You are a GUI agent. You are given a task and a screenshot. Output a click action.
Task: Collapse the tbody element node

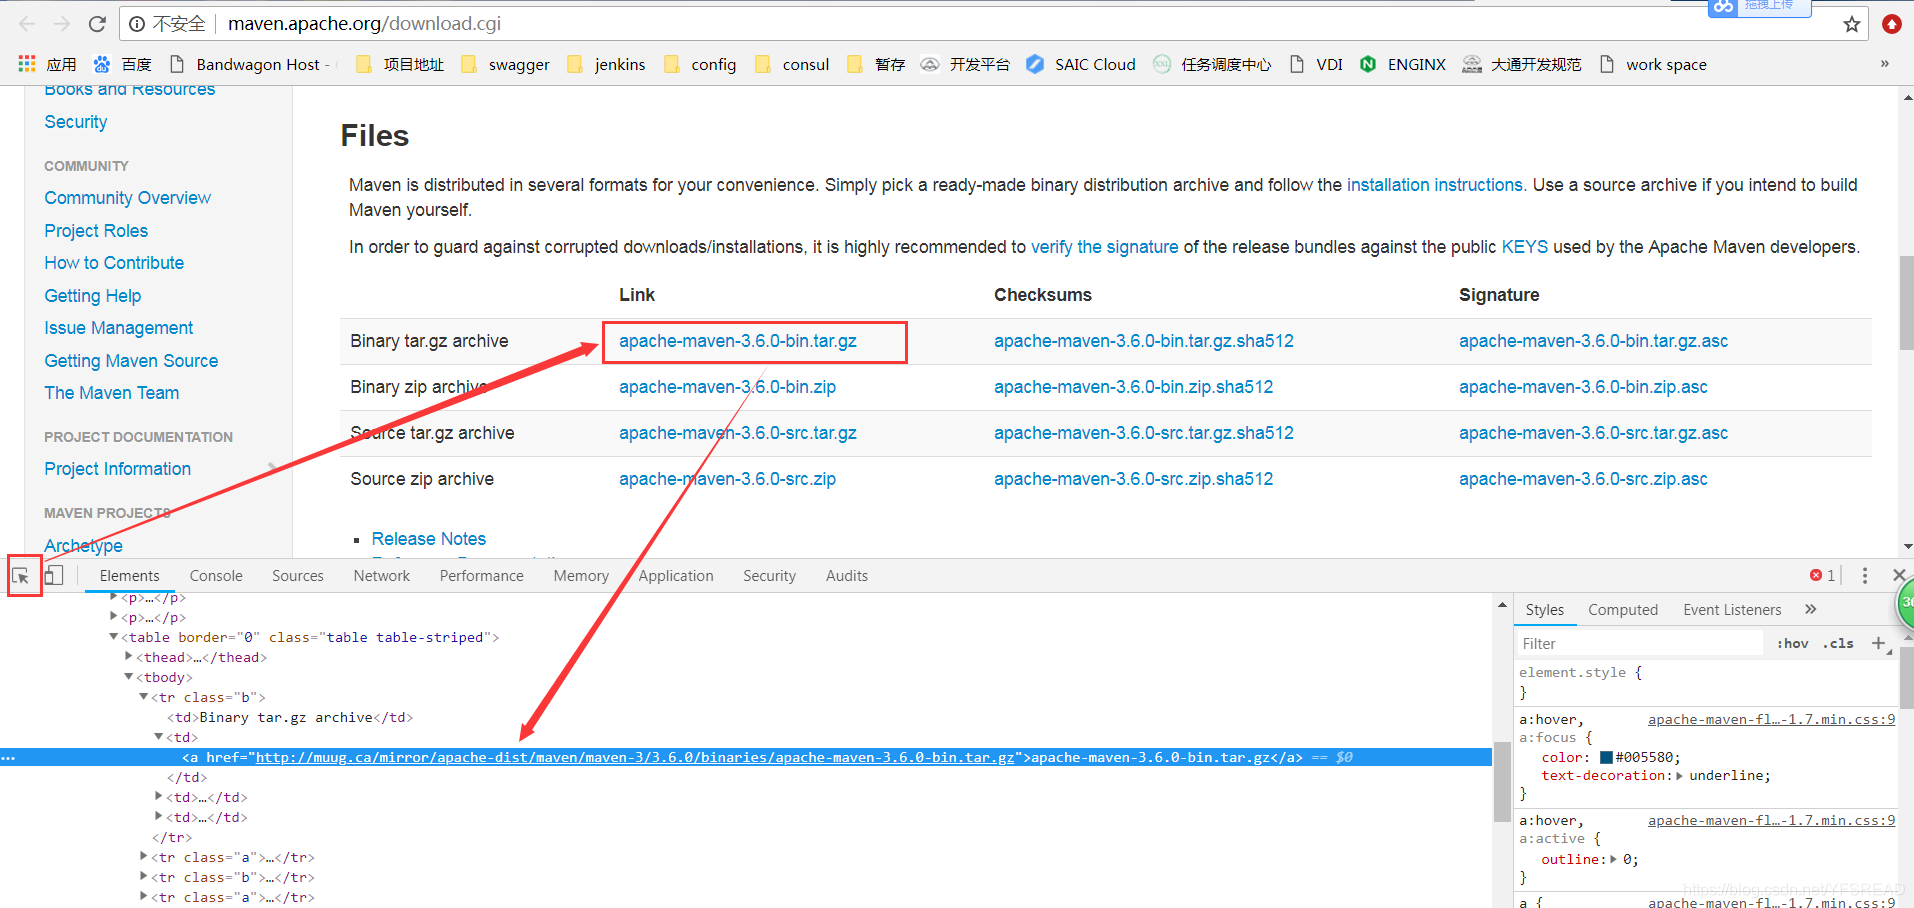[128, 677]
